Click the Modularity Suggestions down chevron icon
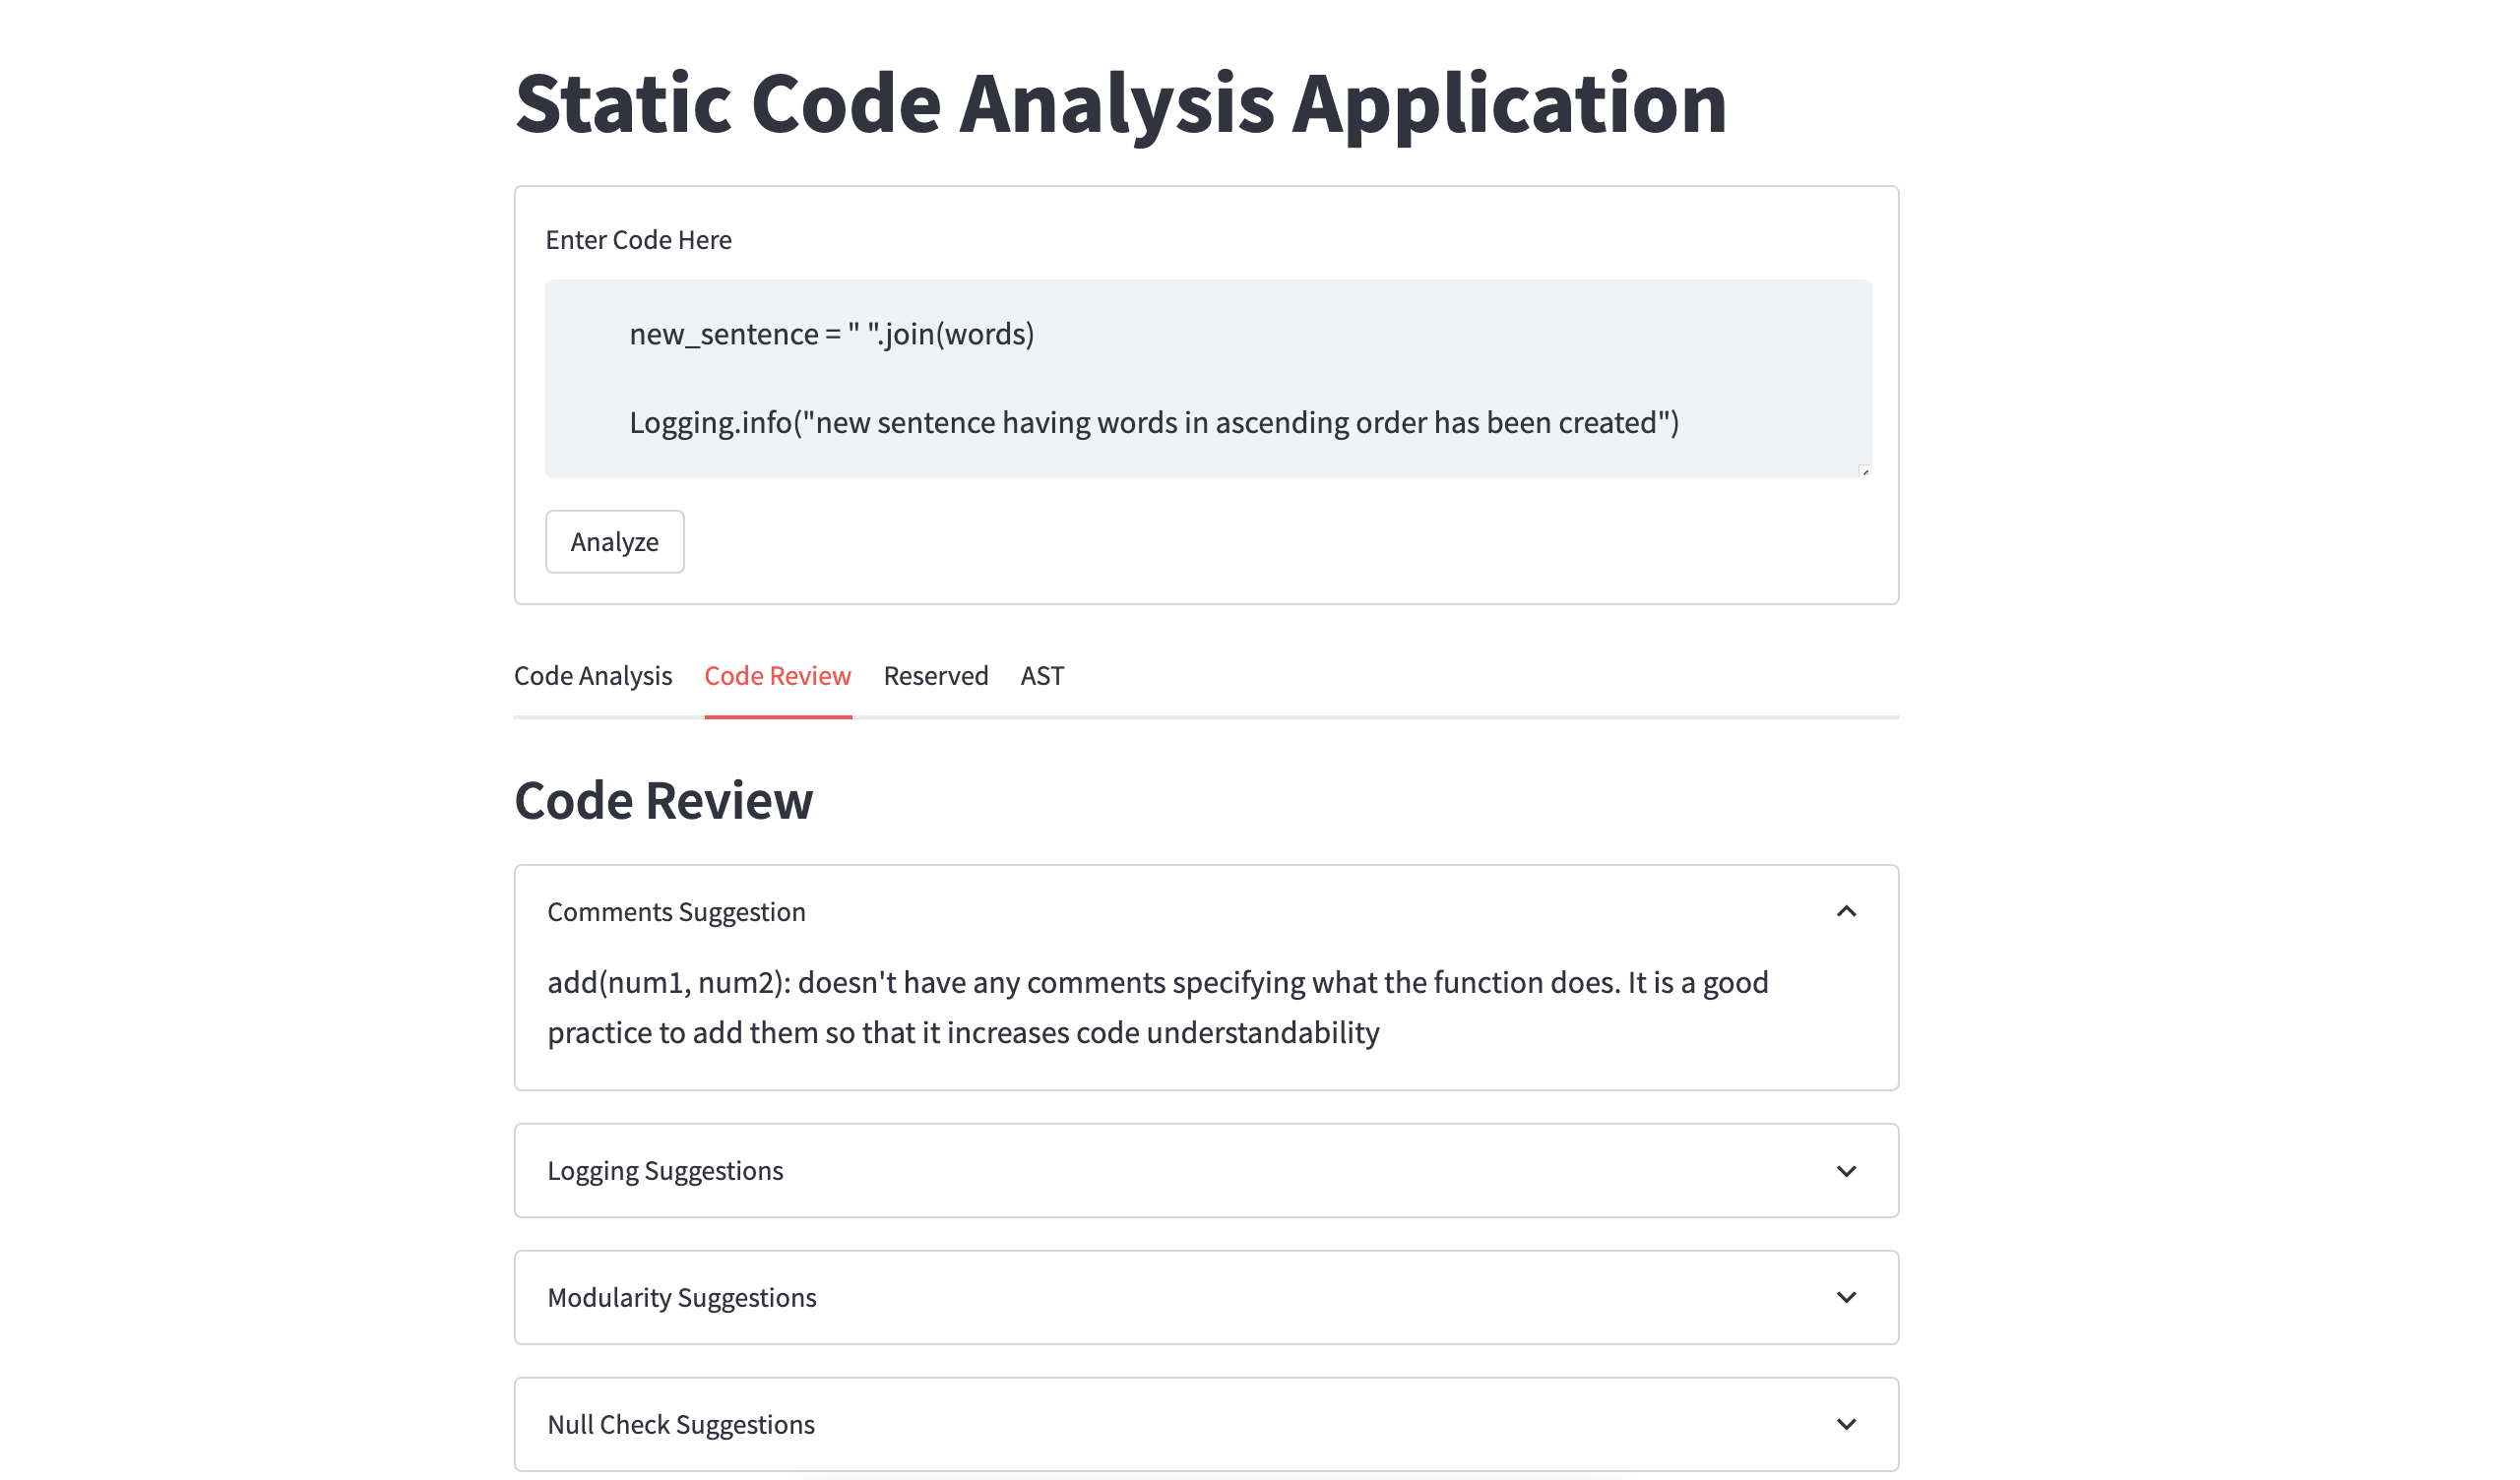The image size is (2520, 1480). [x=1846, y=1297]
